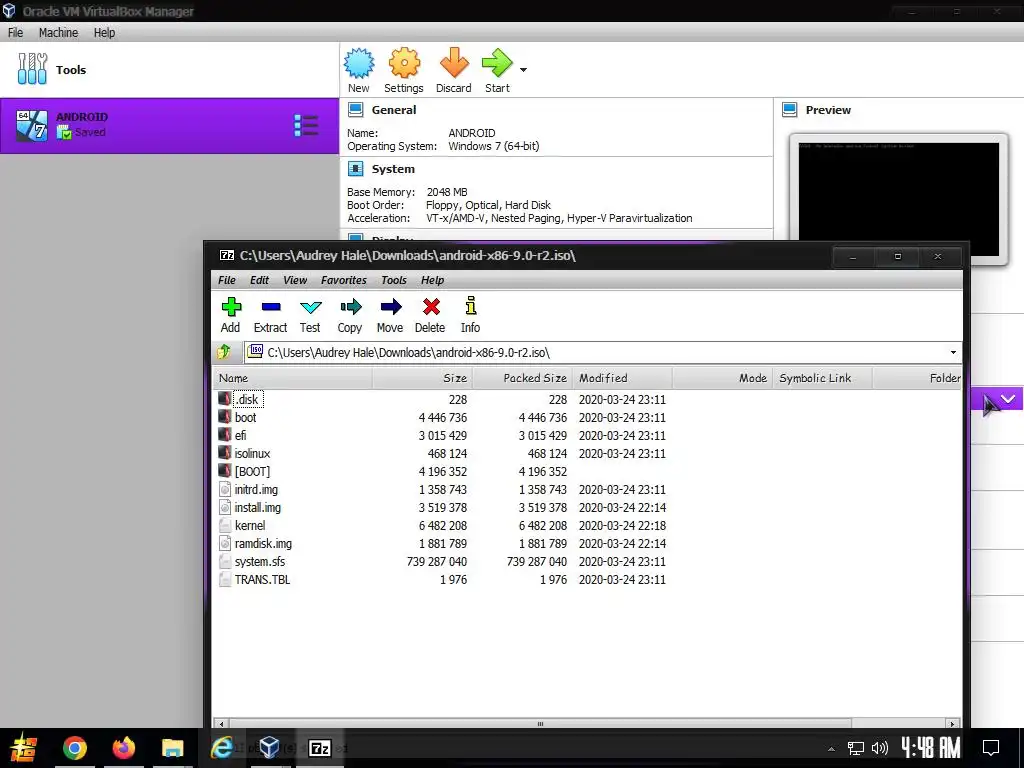Viewport: 1024px width, 768px height.
Task: Open the General section header in VirtualBox
Action: pyautogui.click(x=394, y=110)
